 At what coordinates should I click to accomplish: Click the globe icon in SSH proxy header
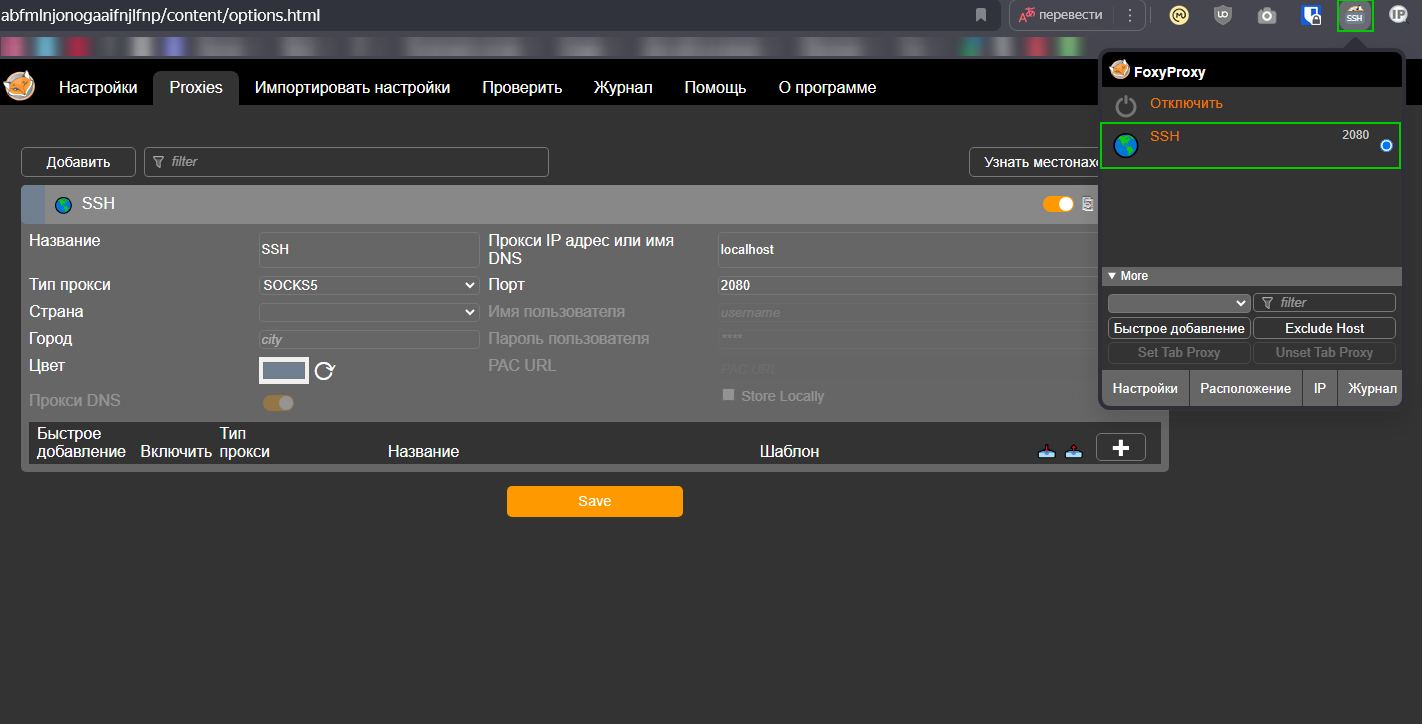[x=64, y=204]
